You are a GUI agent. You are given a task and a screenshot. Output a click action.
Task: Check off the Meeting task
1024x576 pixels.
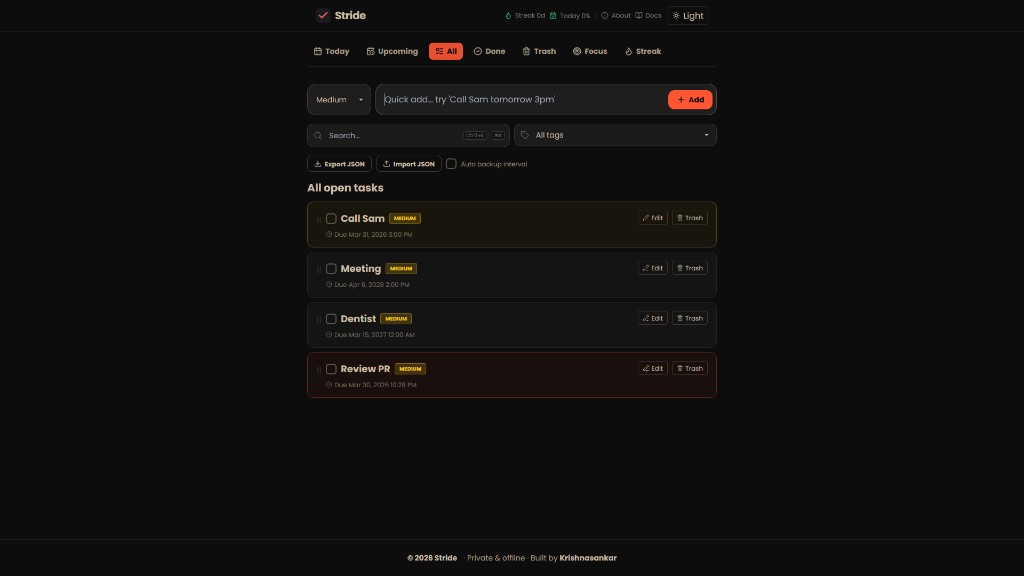click(331, 269)
